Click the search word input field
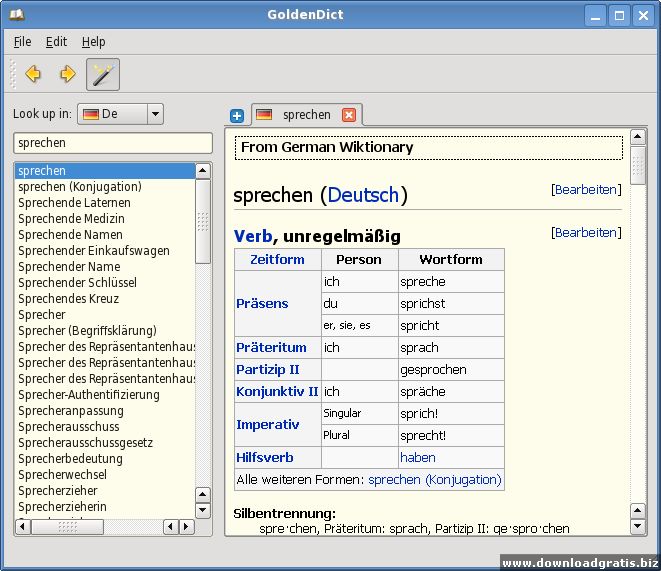The image size is (661, 571). pos(113,143)
